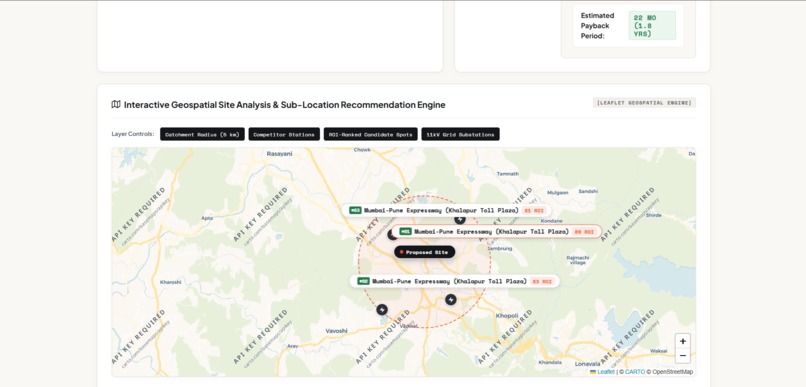Open the #02 Khalapur Toll Plaza candidate label
Viewport: 806px width, 387px height.
point(455,281)
